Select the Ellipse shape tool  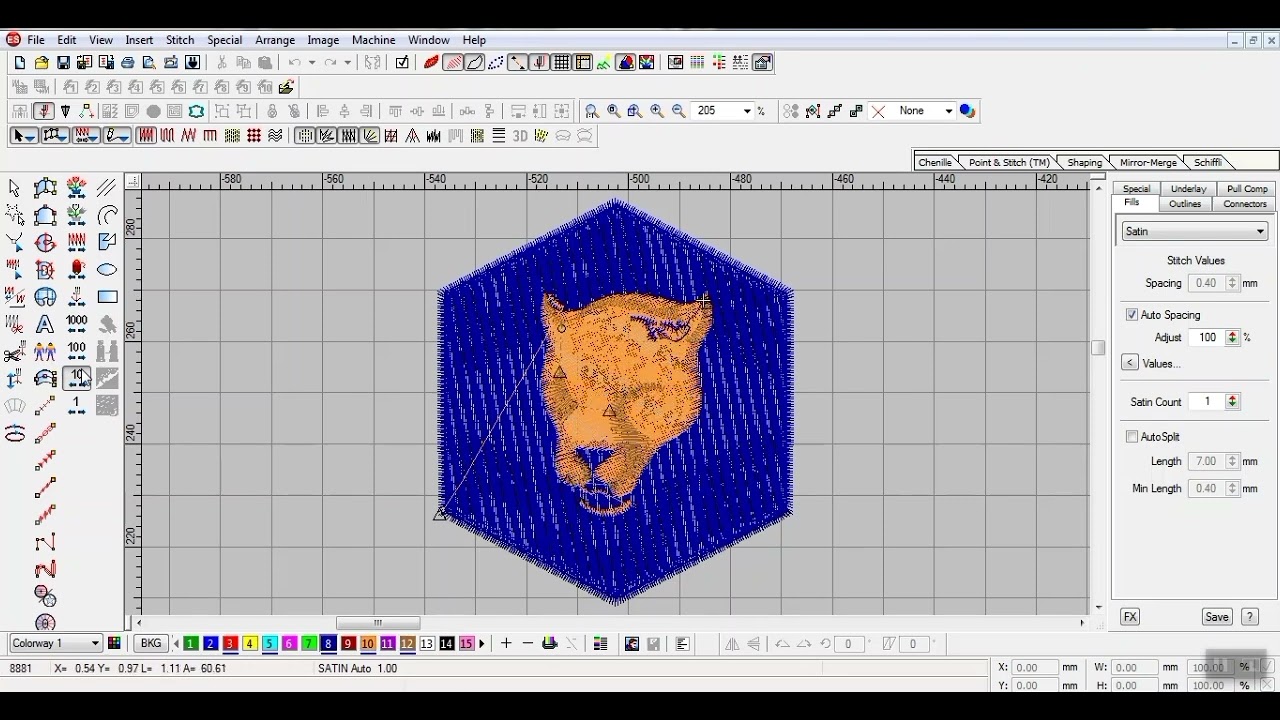[x=107, y=270]
